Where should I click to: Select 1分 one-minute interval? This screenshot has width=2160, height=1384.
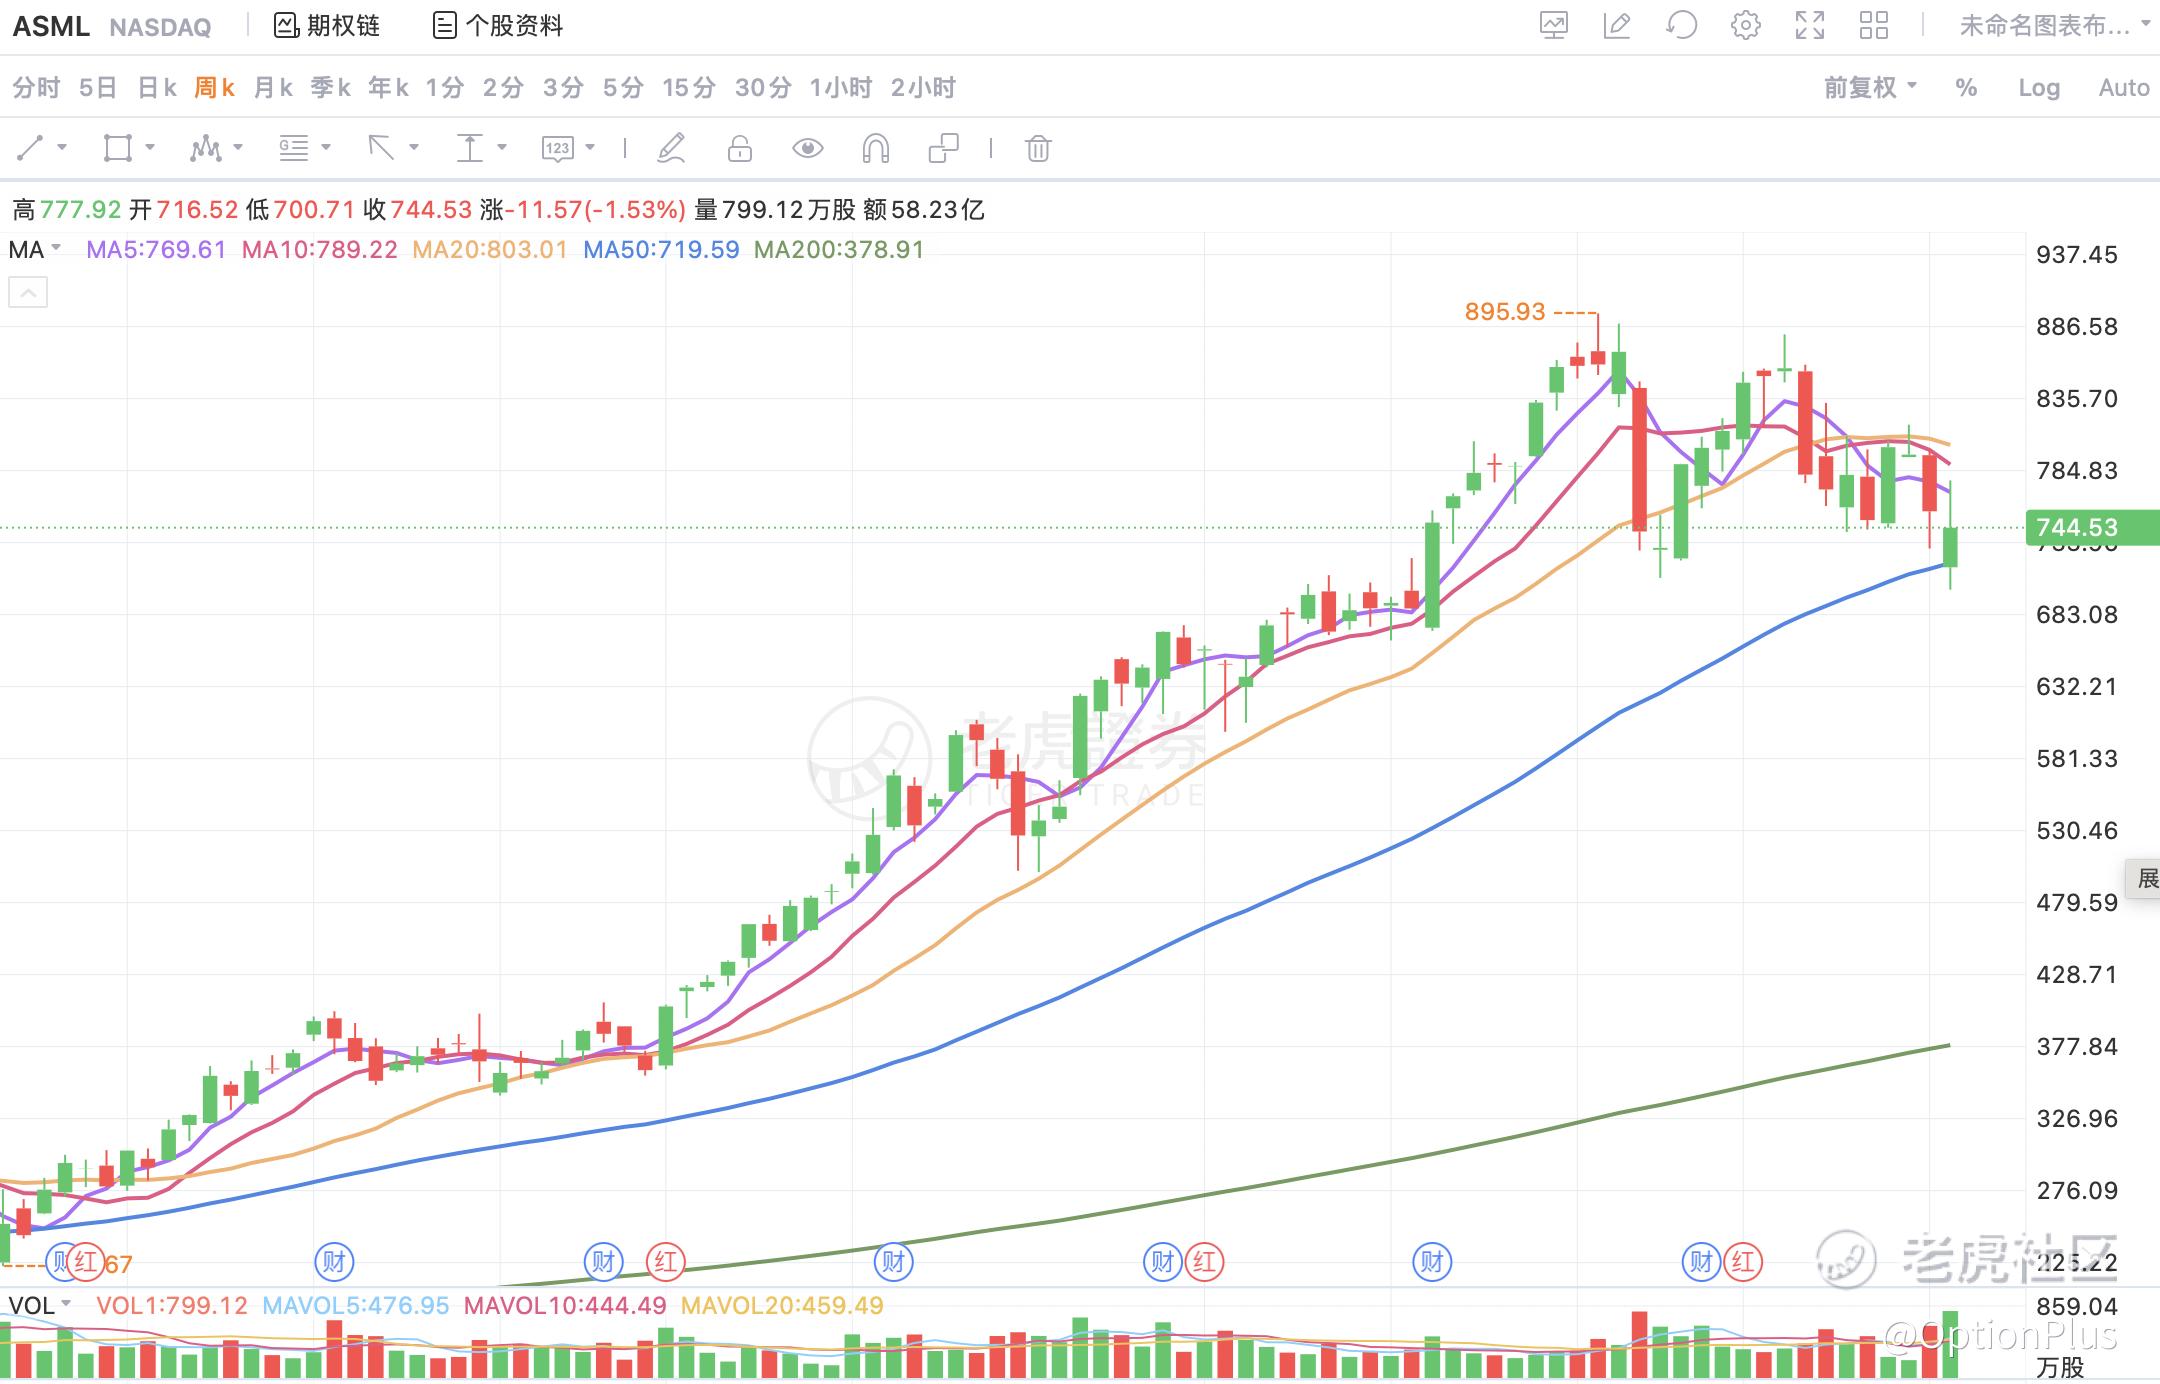[445, 88]
